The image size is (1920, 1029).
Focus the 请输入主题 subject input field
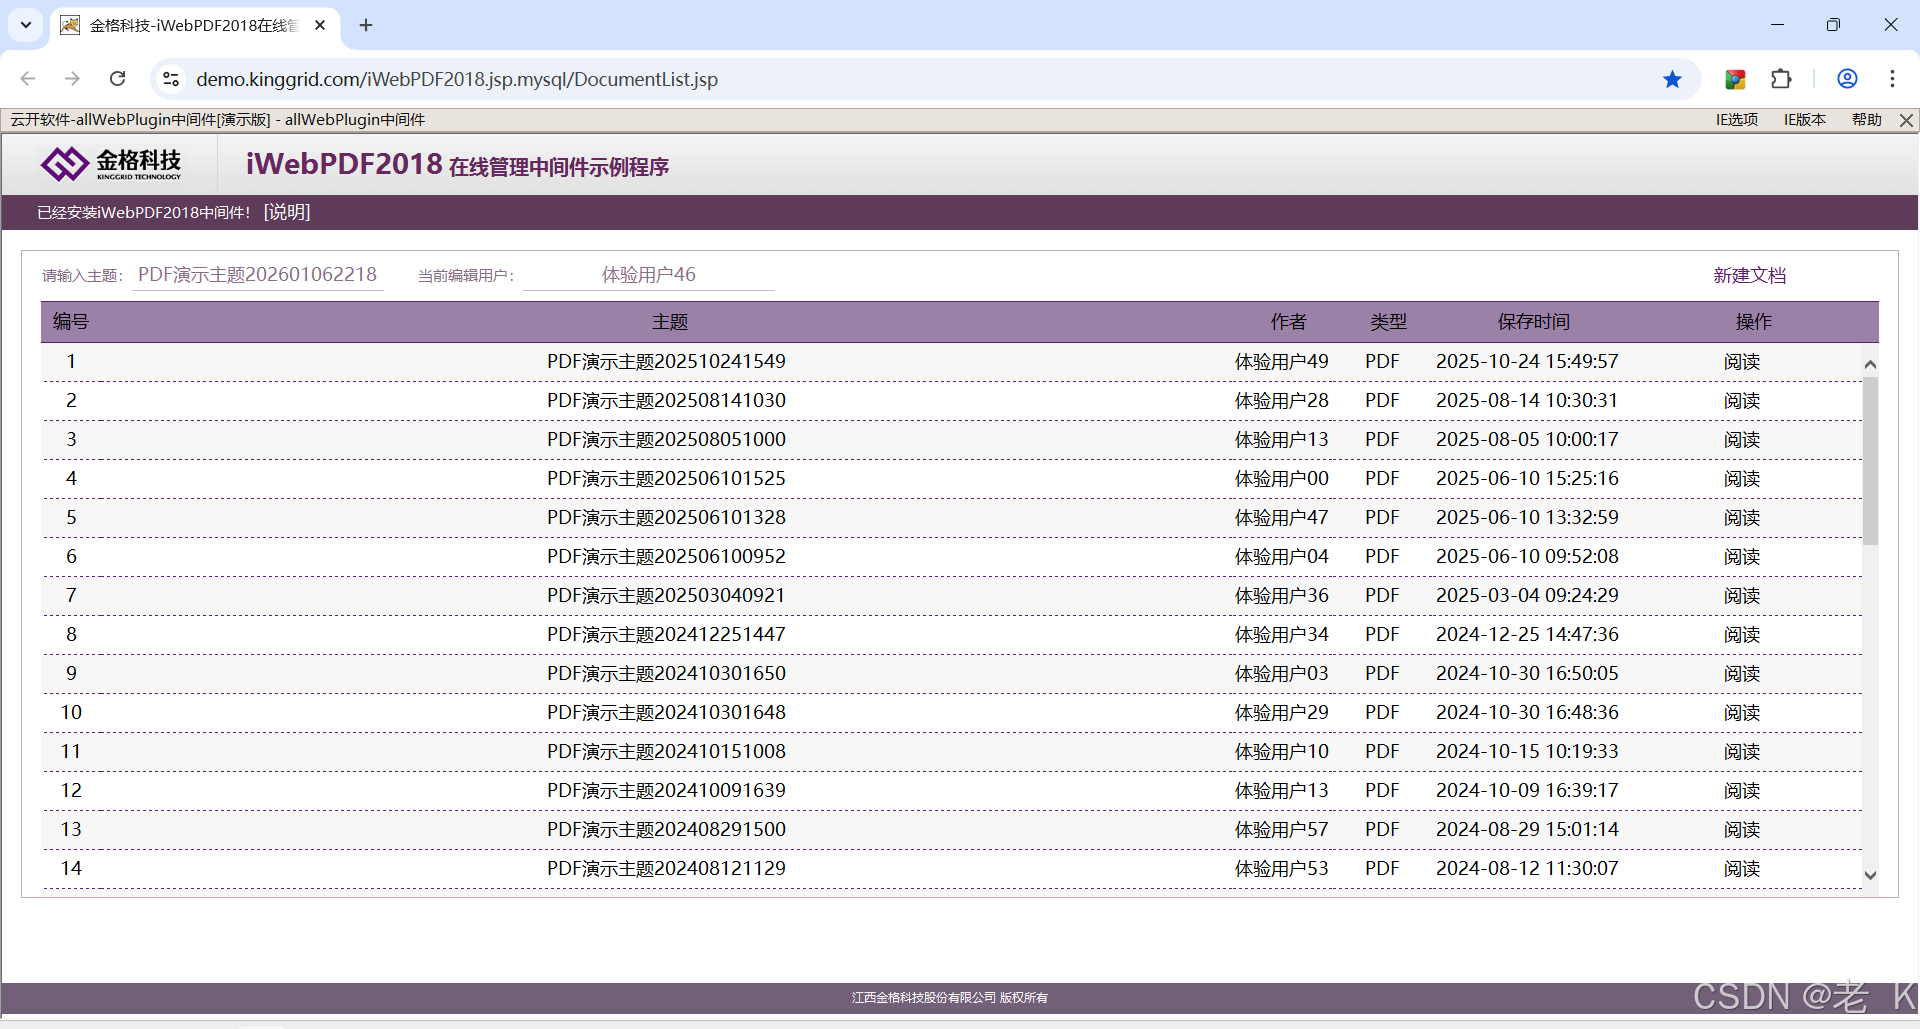click(258, 275)
